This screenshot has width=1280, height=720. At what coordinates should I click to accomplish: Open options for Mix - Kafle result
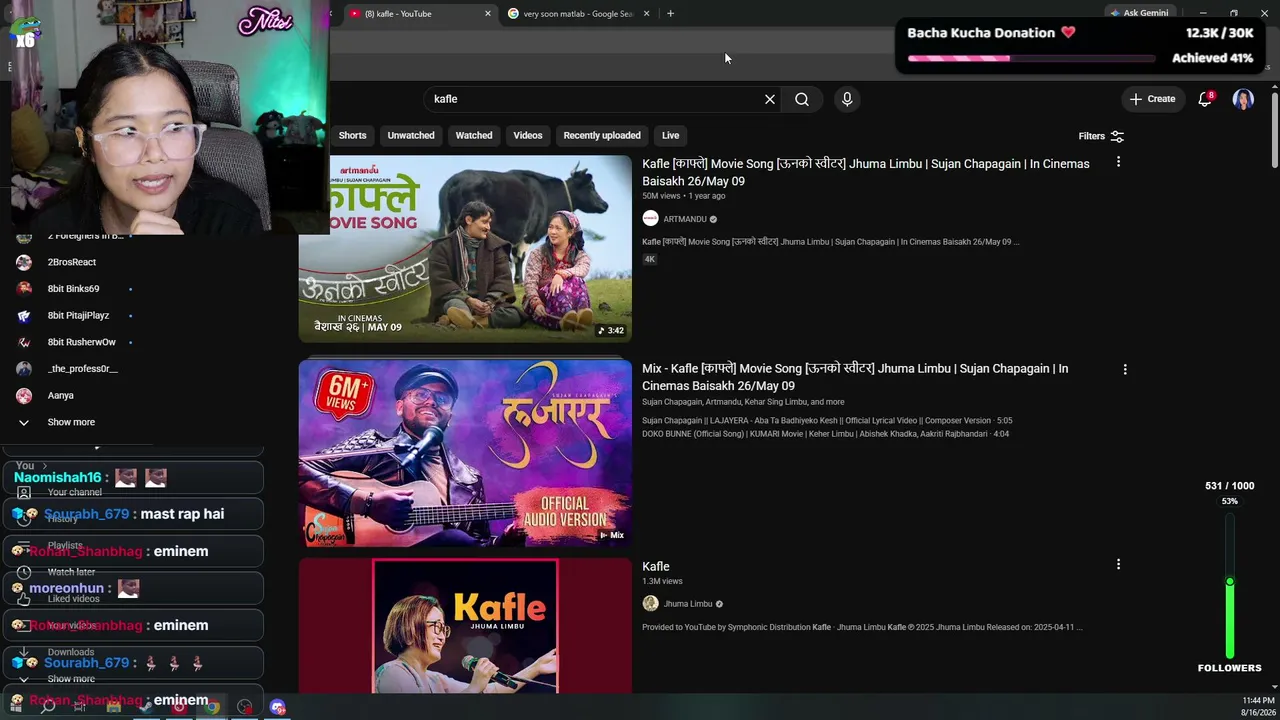click(x=1125, y=369)
